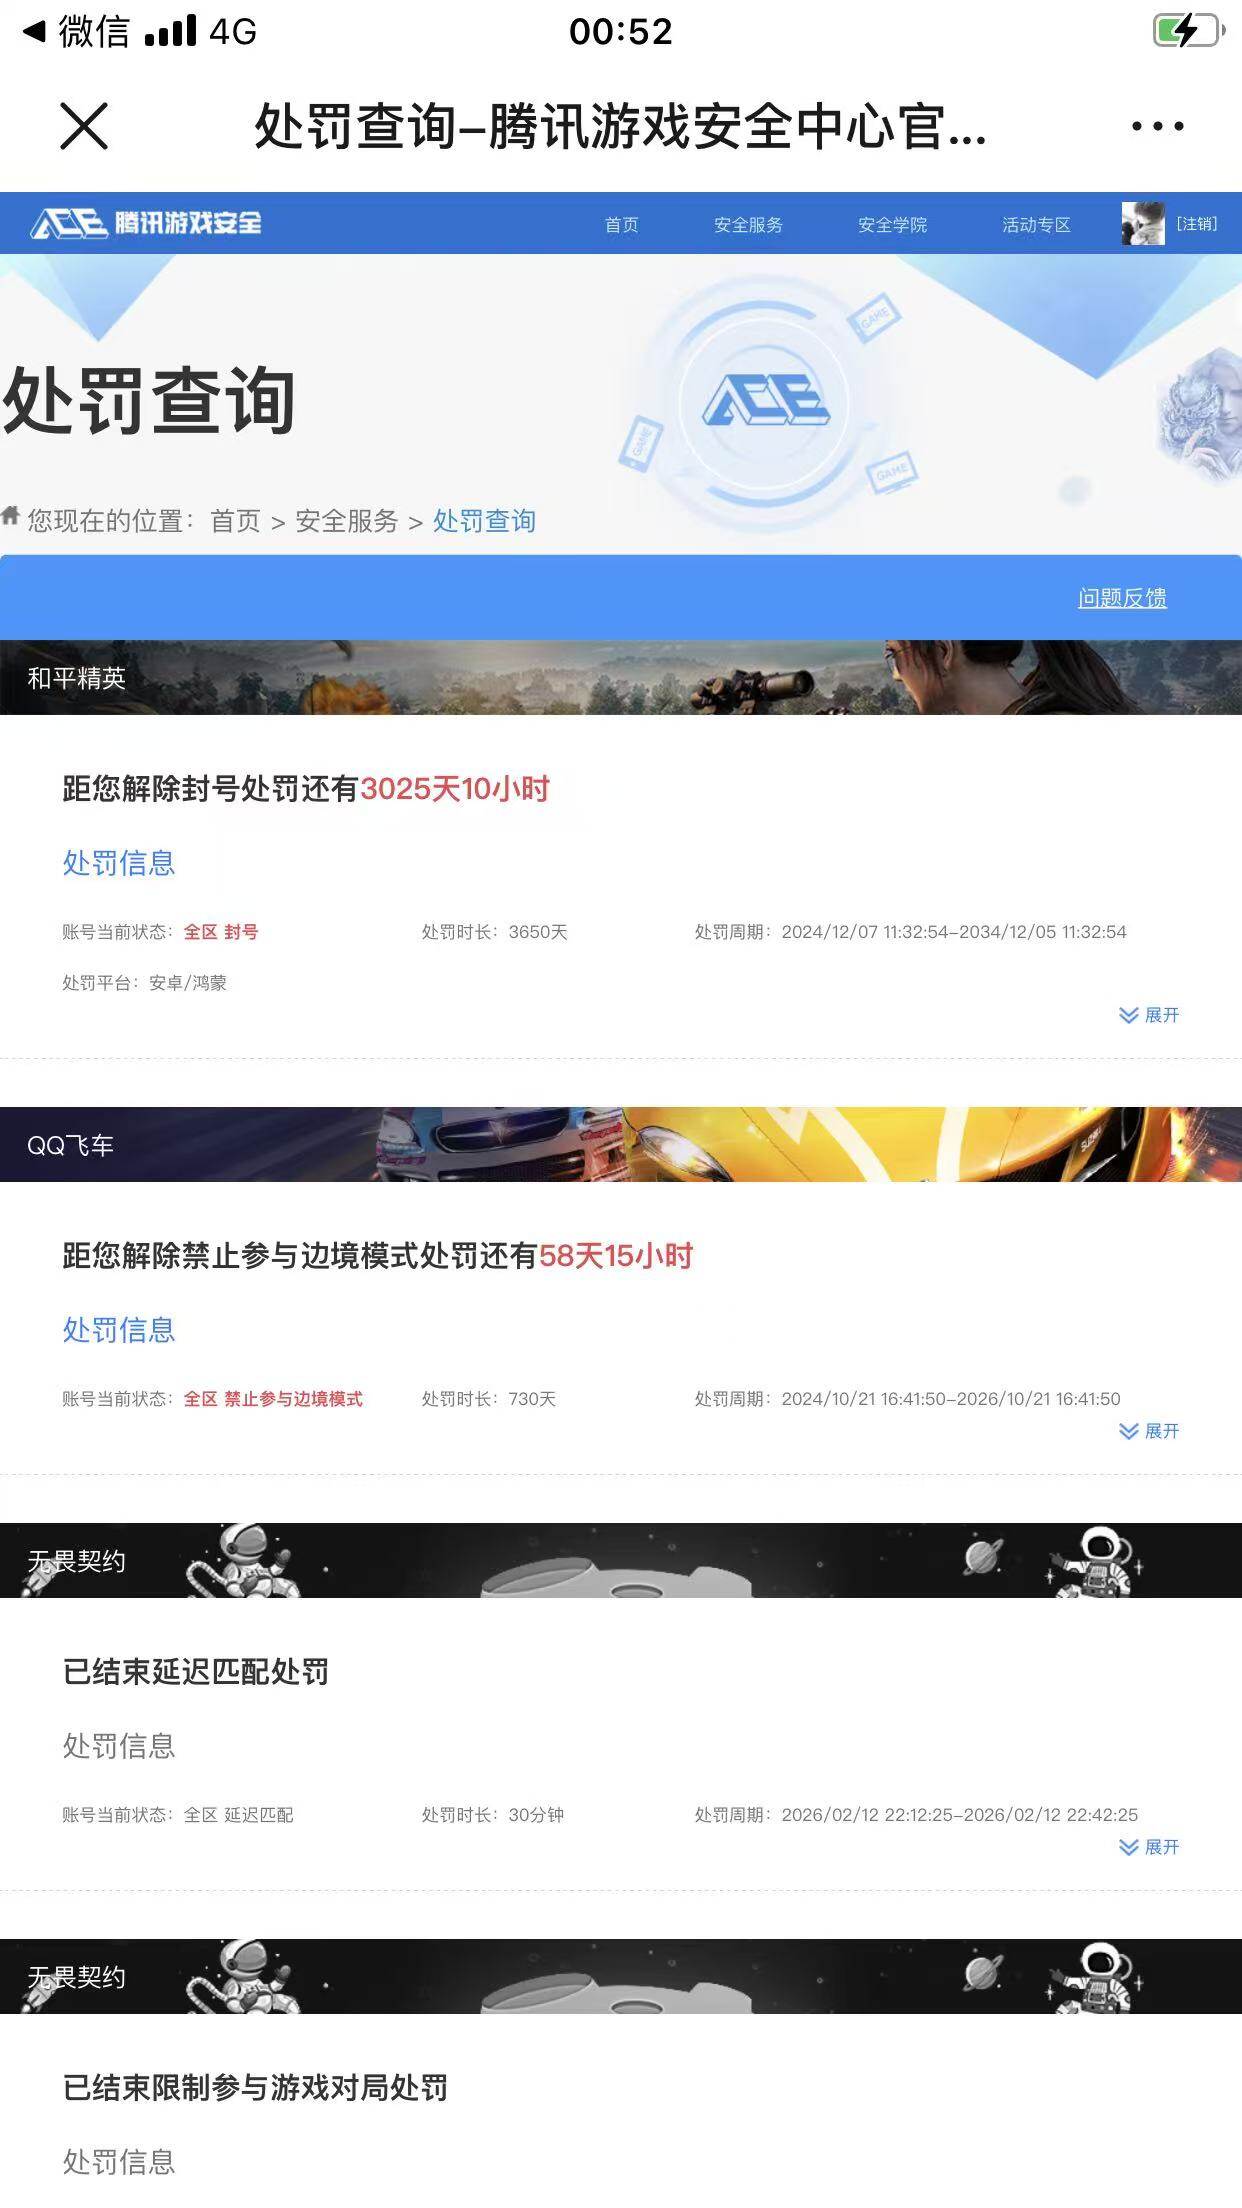Open the 活动专区 nav menu

[x=1036, y=224]
